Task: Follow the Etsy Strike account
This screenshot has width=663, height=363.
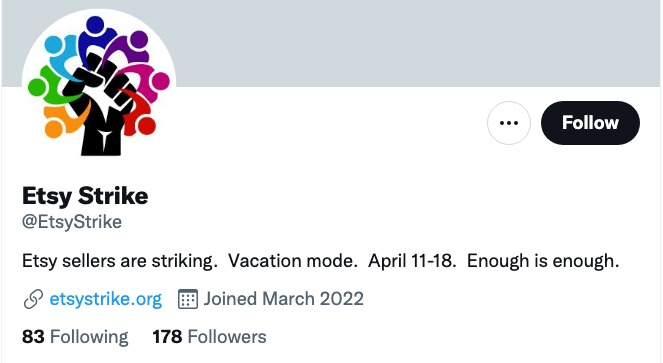Action: pos(590,123)
